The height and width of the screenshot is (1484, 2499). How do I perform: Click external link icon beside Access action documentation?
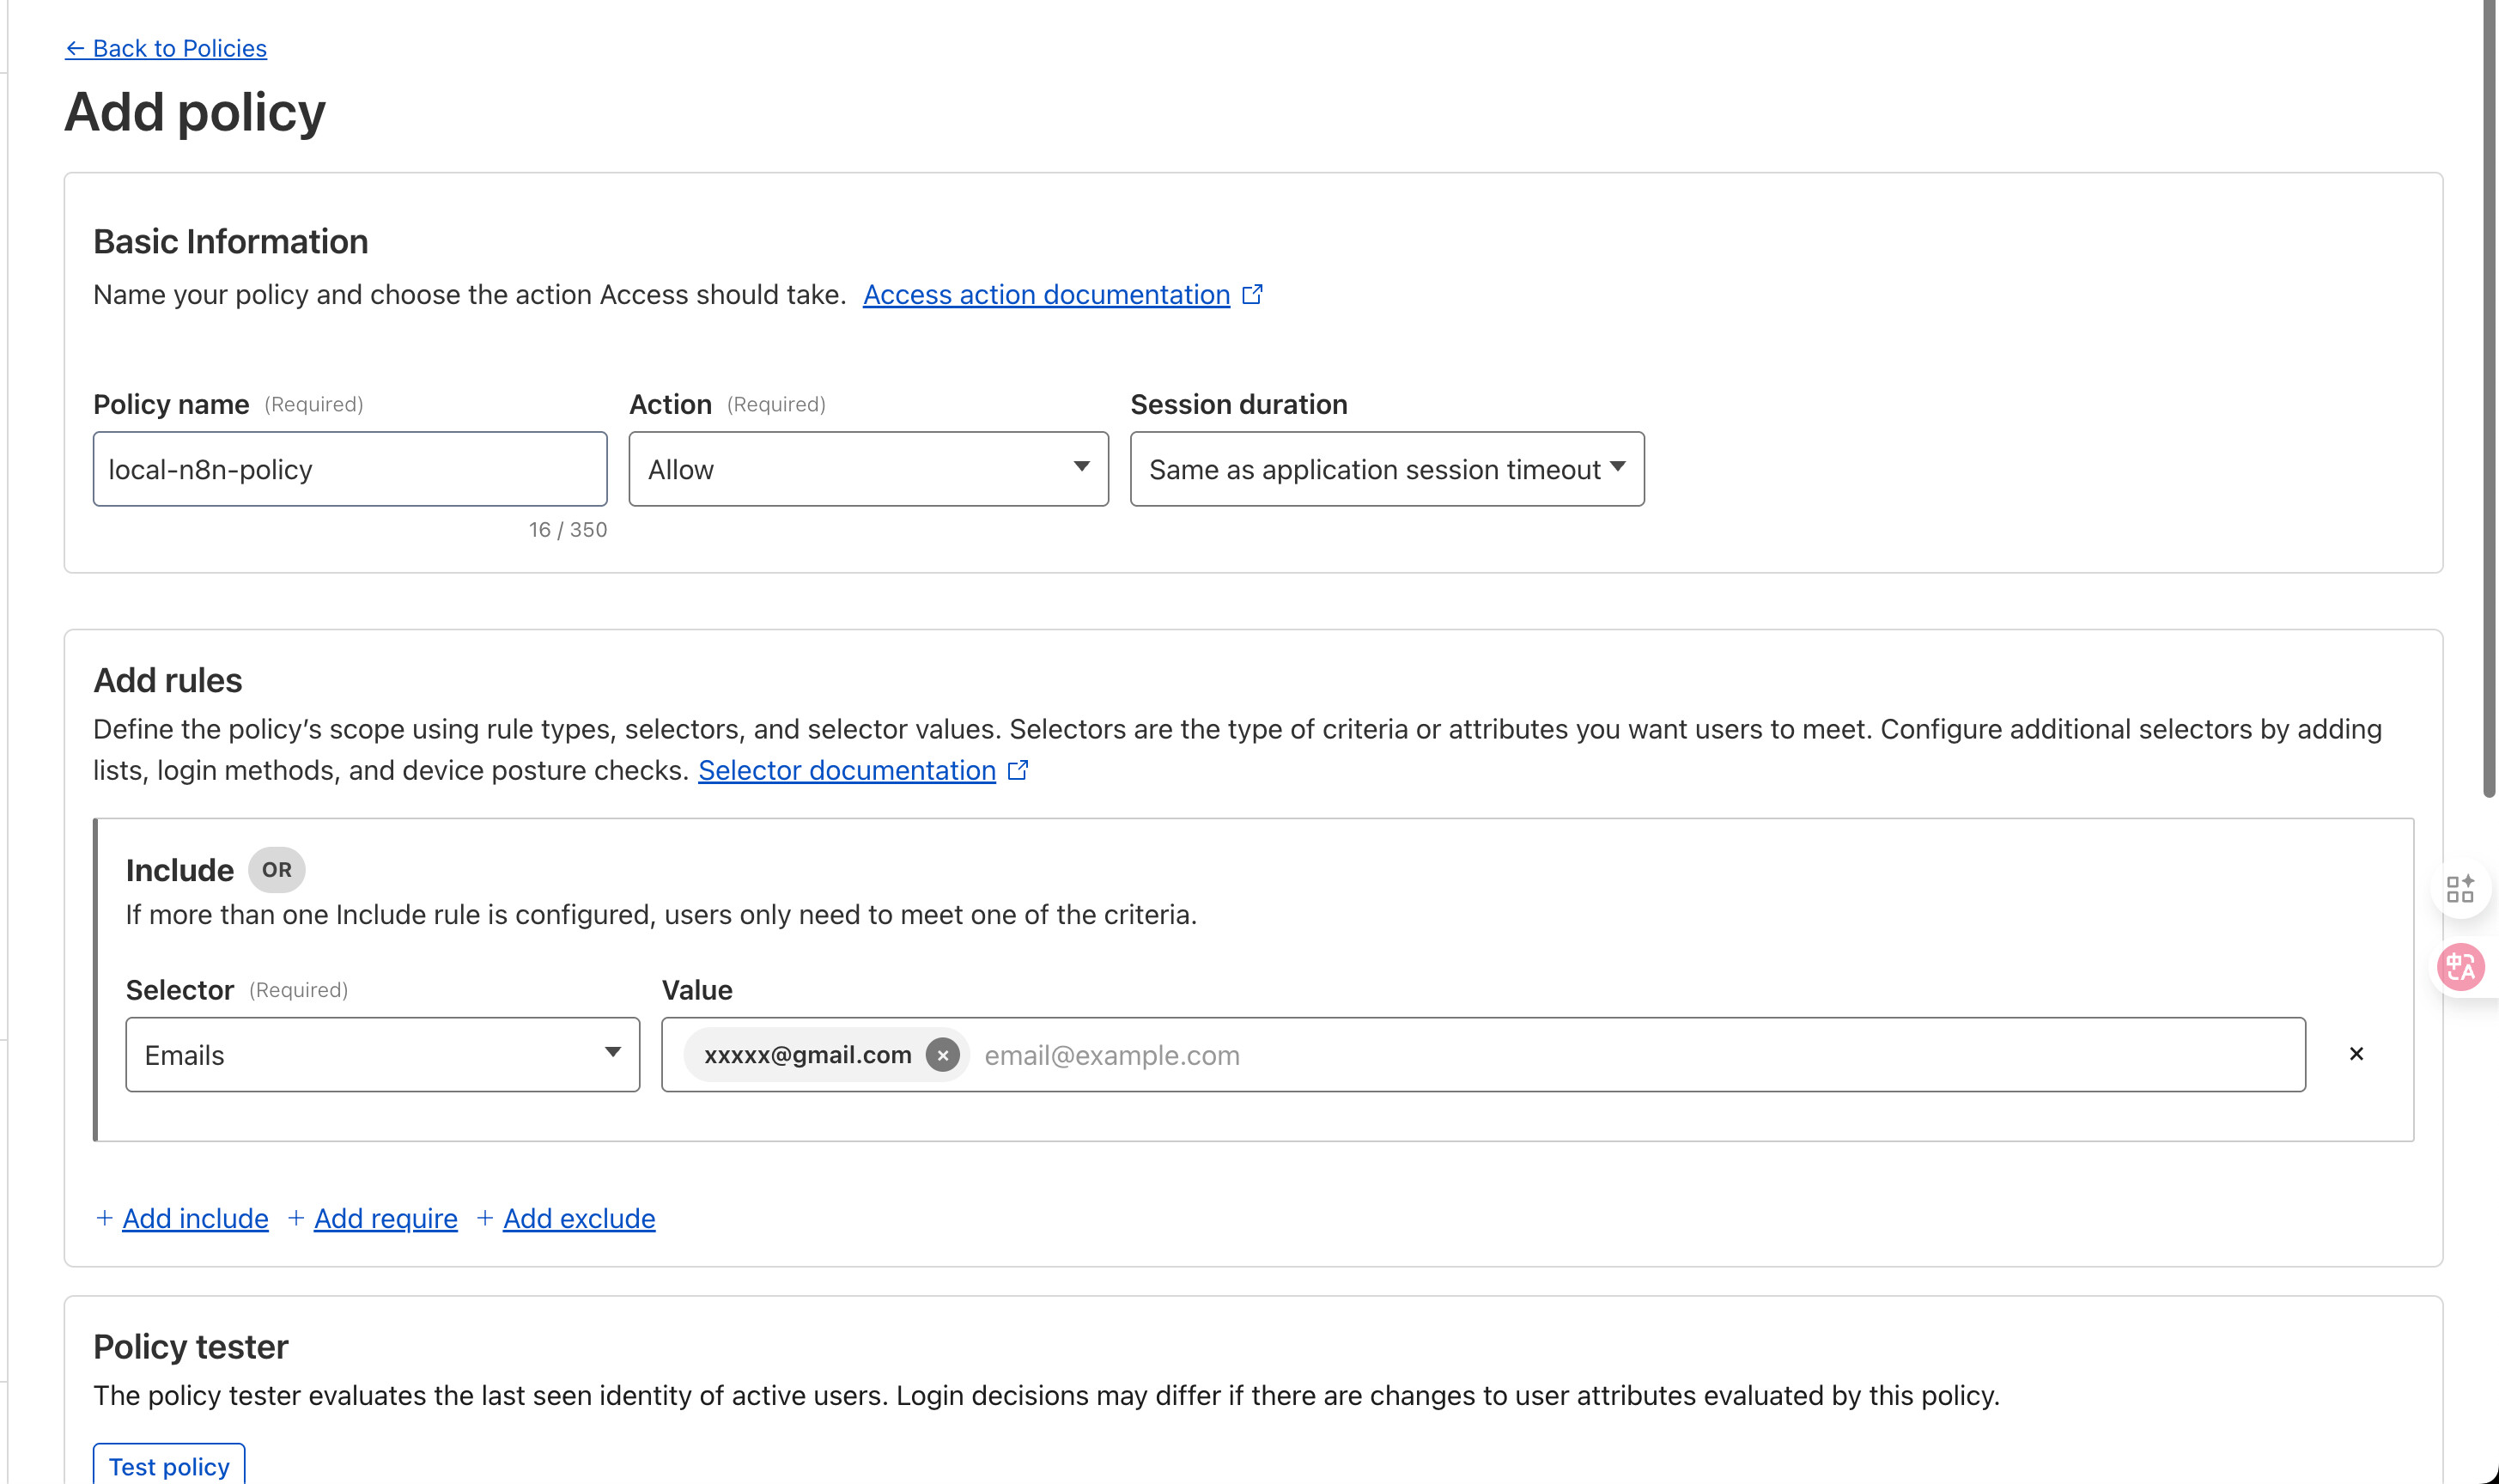1252,295
